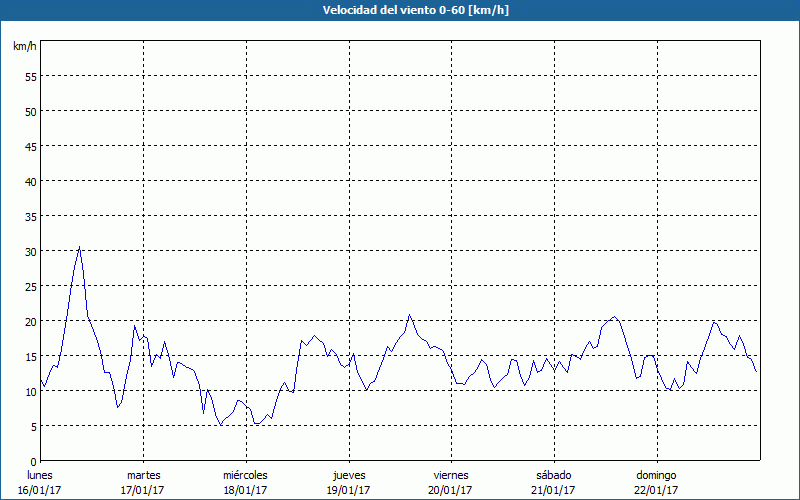This screenshot has width=800, height=500.
Task: Click the chart title 'Velocidad del viento 0-60'
Action: (x=399, y=10)
